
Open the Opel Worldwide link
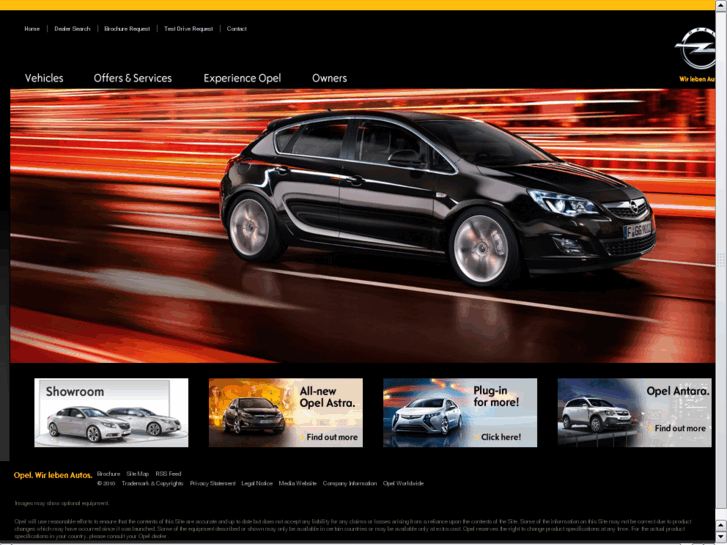tap(403, 483)
